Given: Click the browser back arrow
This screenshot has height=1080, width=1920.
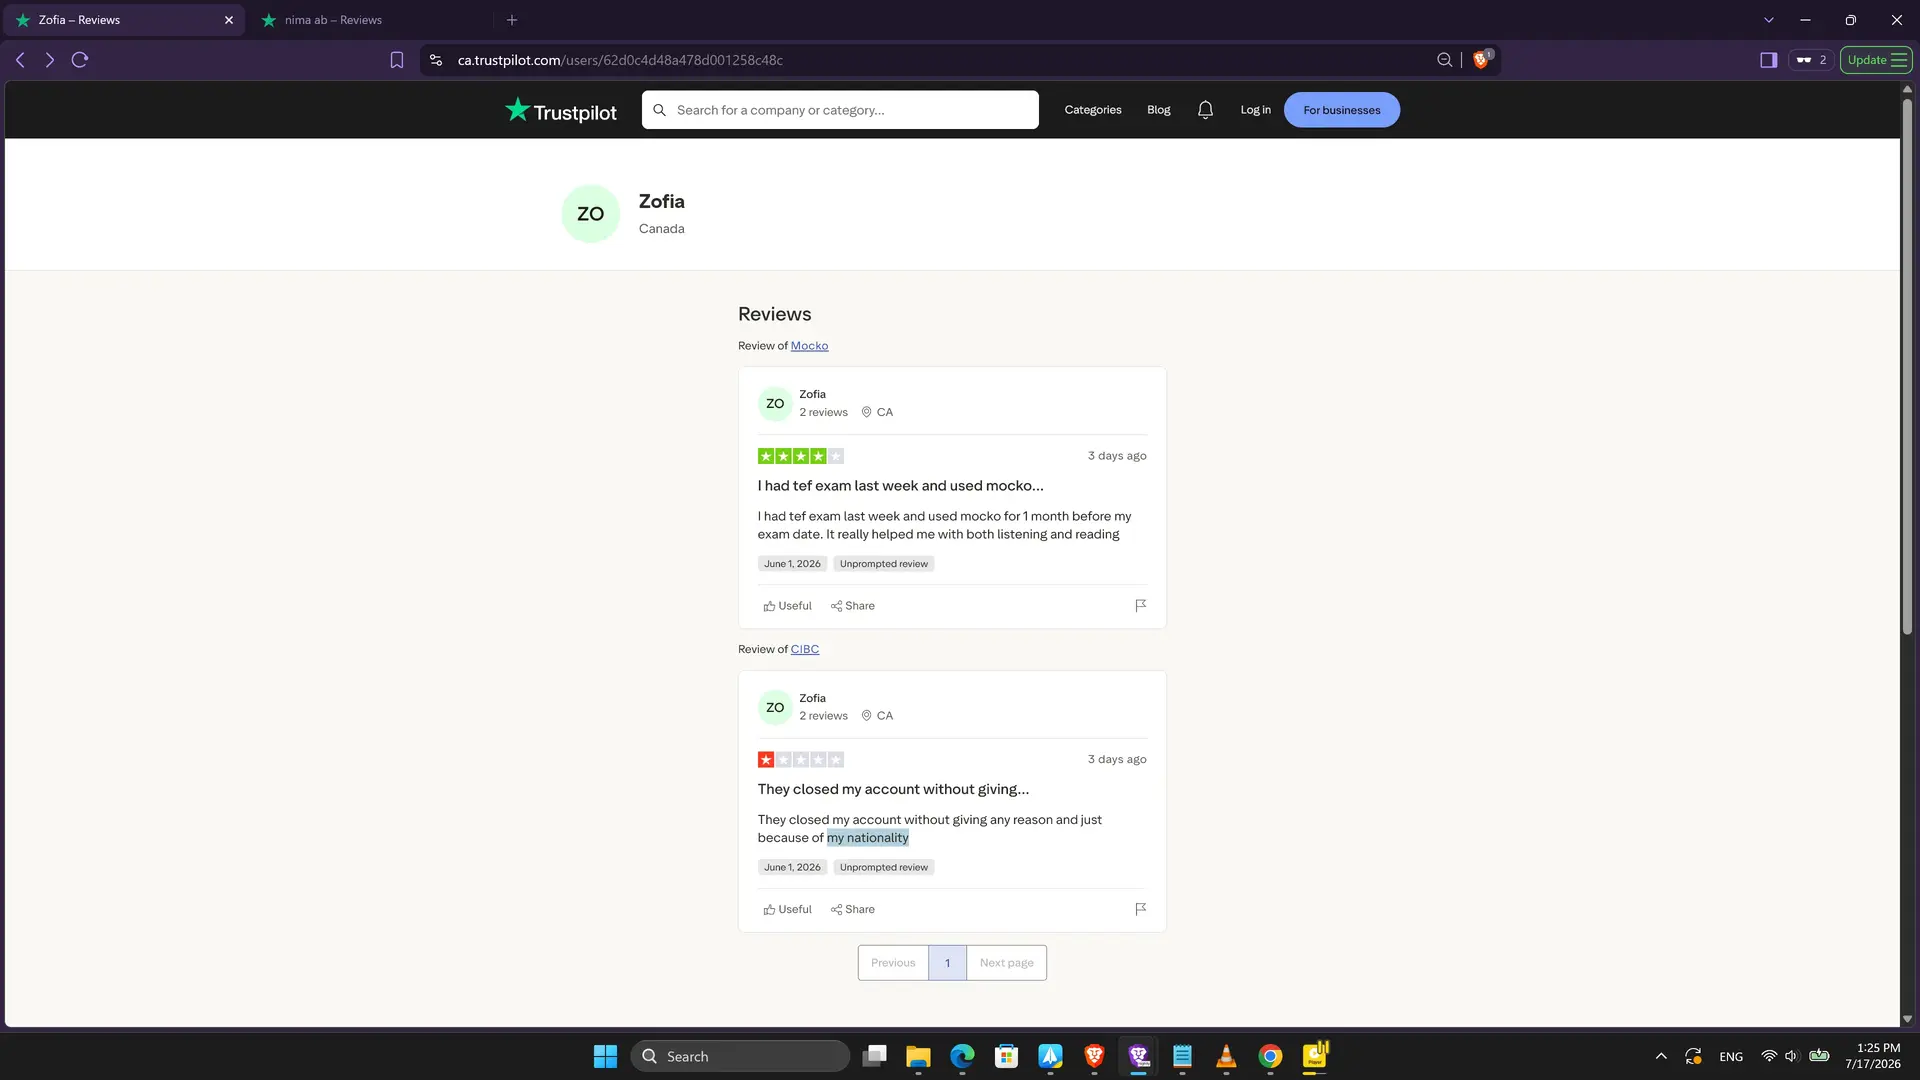Looking at the screenshot, I should (x=20, y=60).
